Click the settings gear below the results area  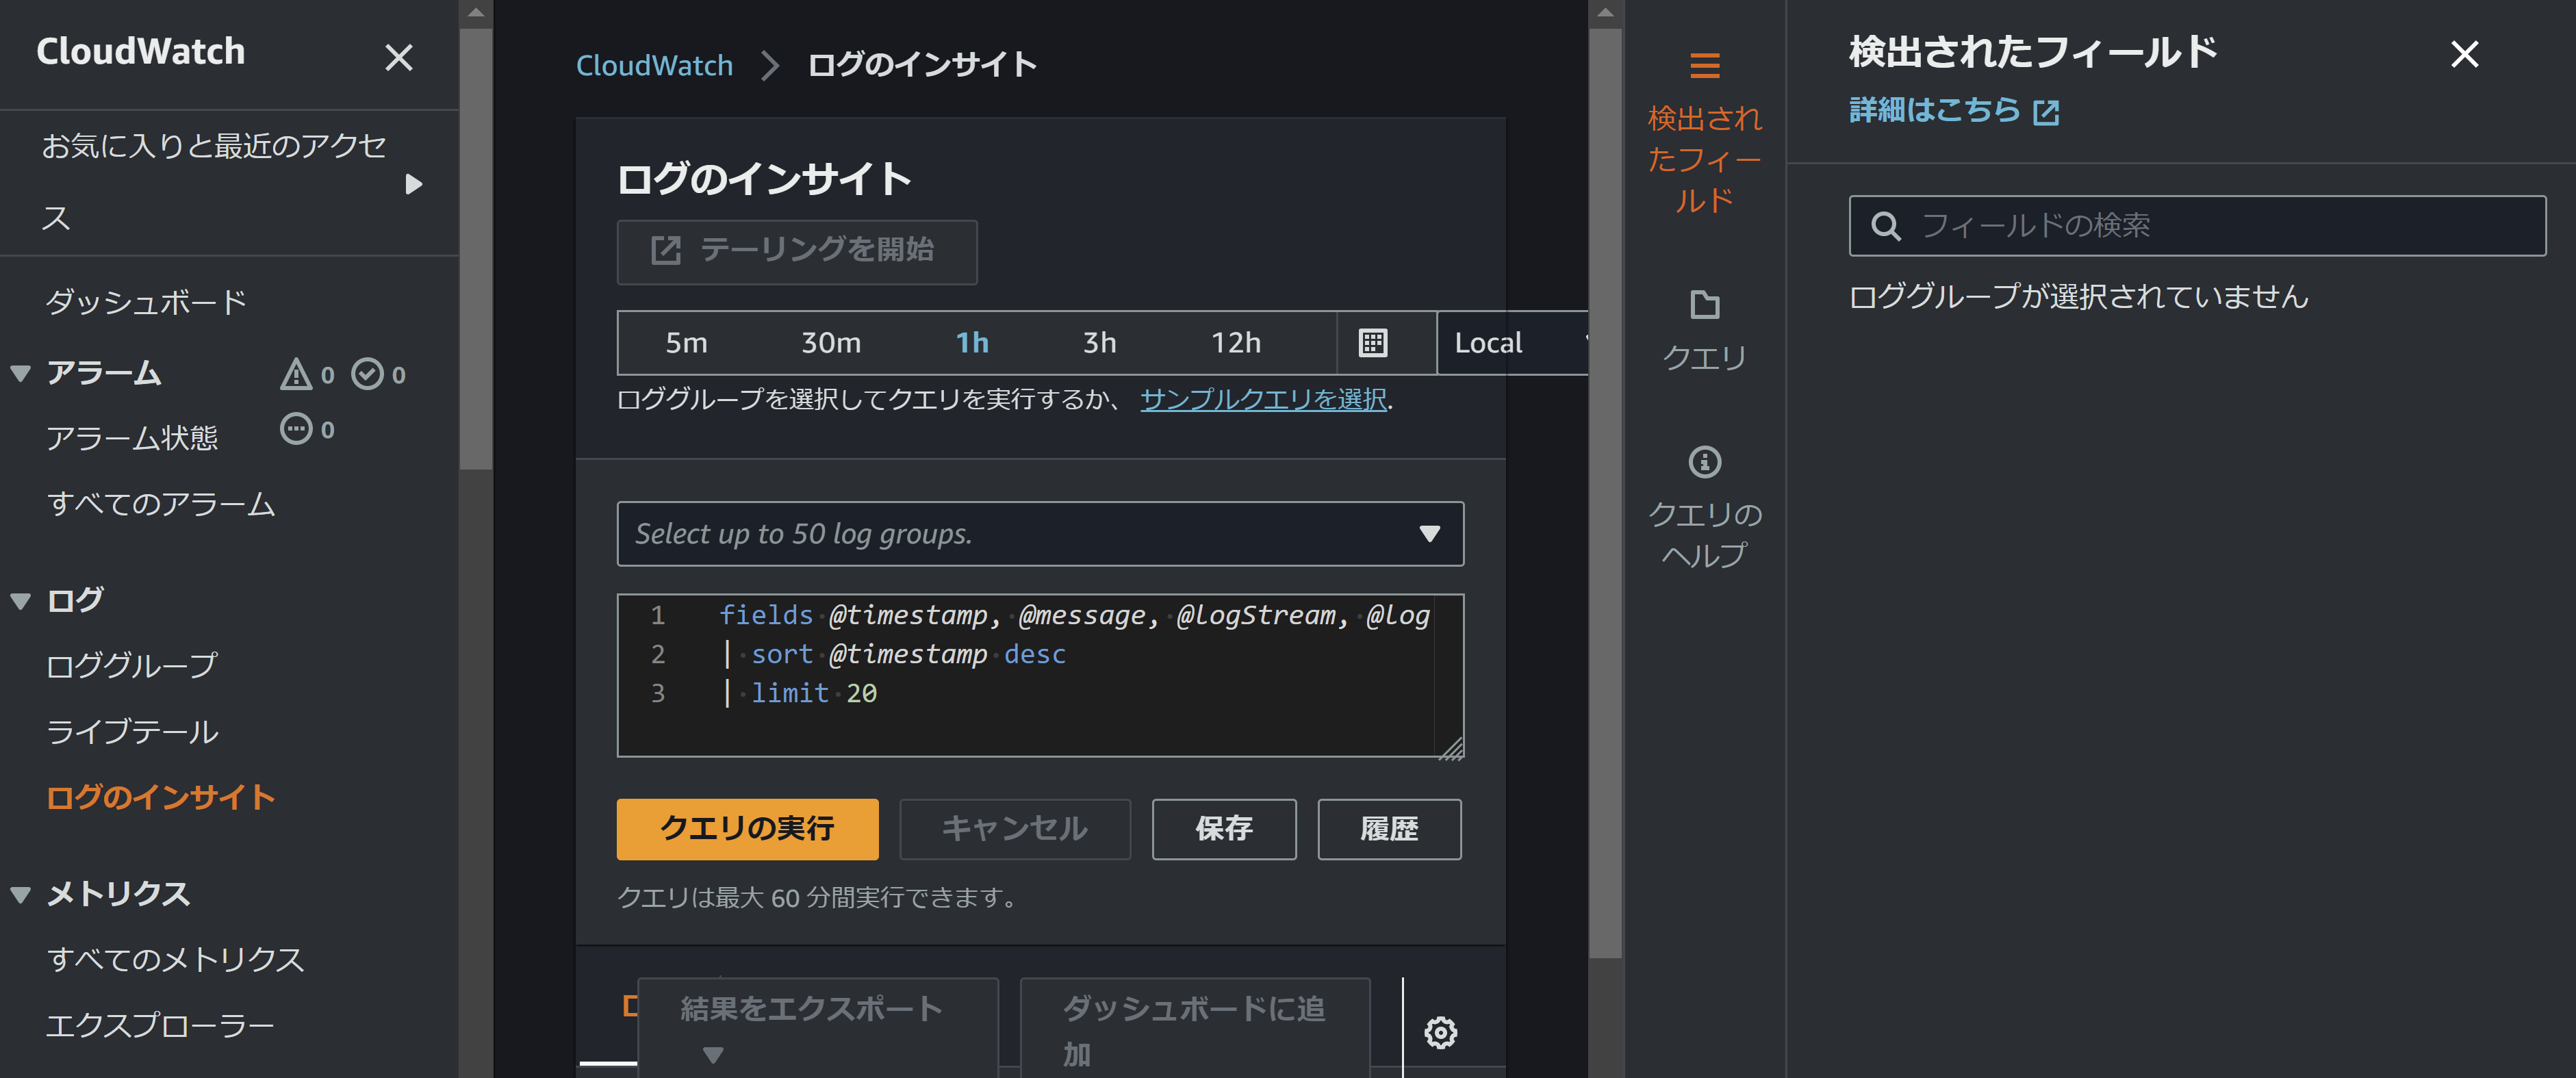[1440, 1033]
